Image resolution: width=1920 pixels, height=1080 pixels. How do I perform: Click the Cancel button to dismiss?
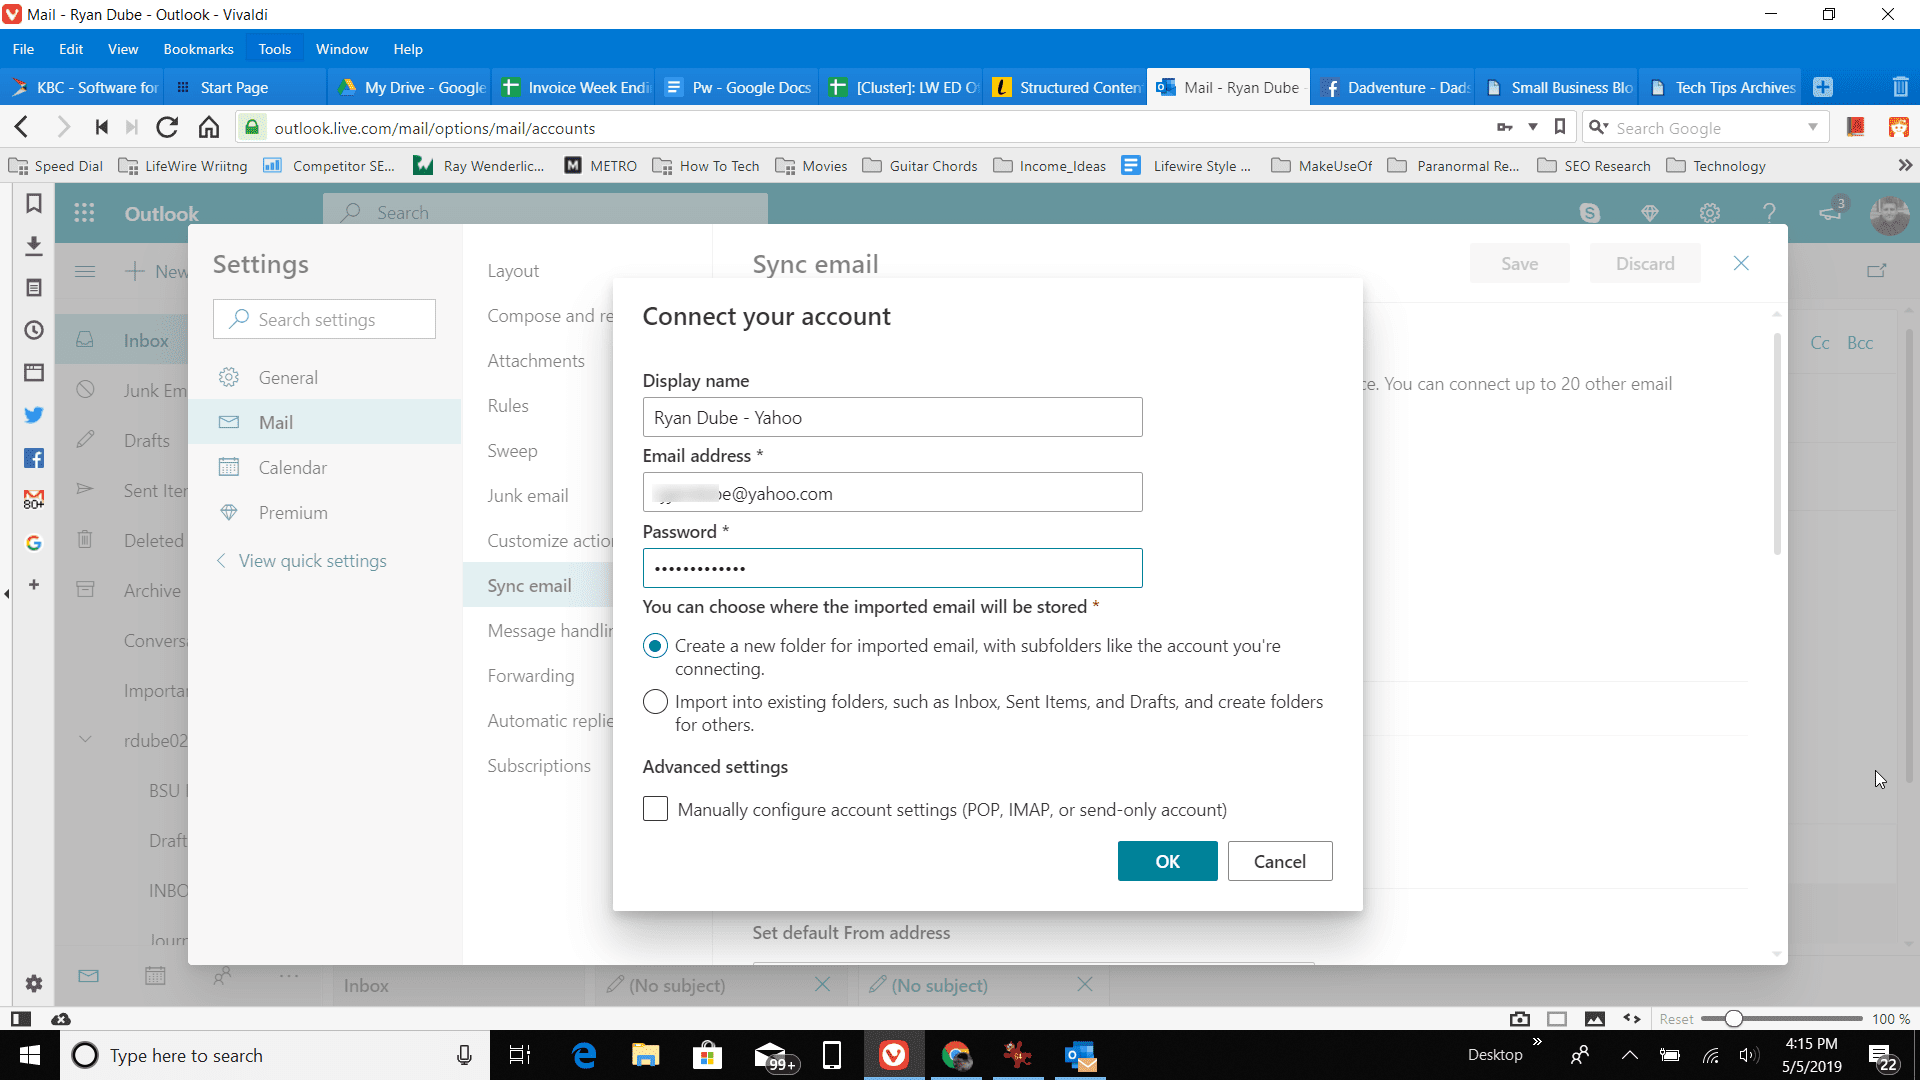1280,860
